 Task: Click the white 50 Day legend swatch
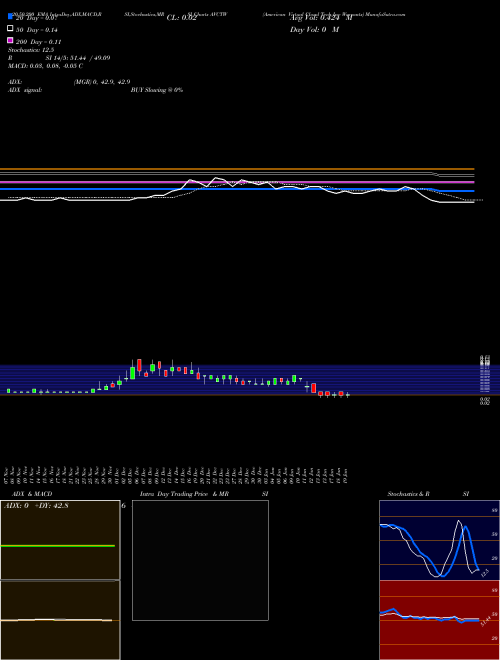[x=10, y=29]
